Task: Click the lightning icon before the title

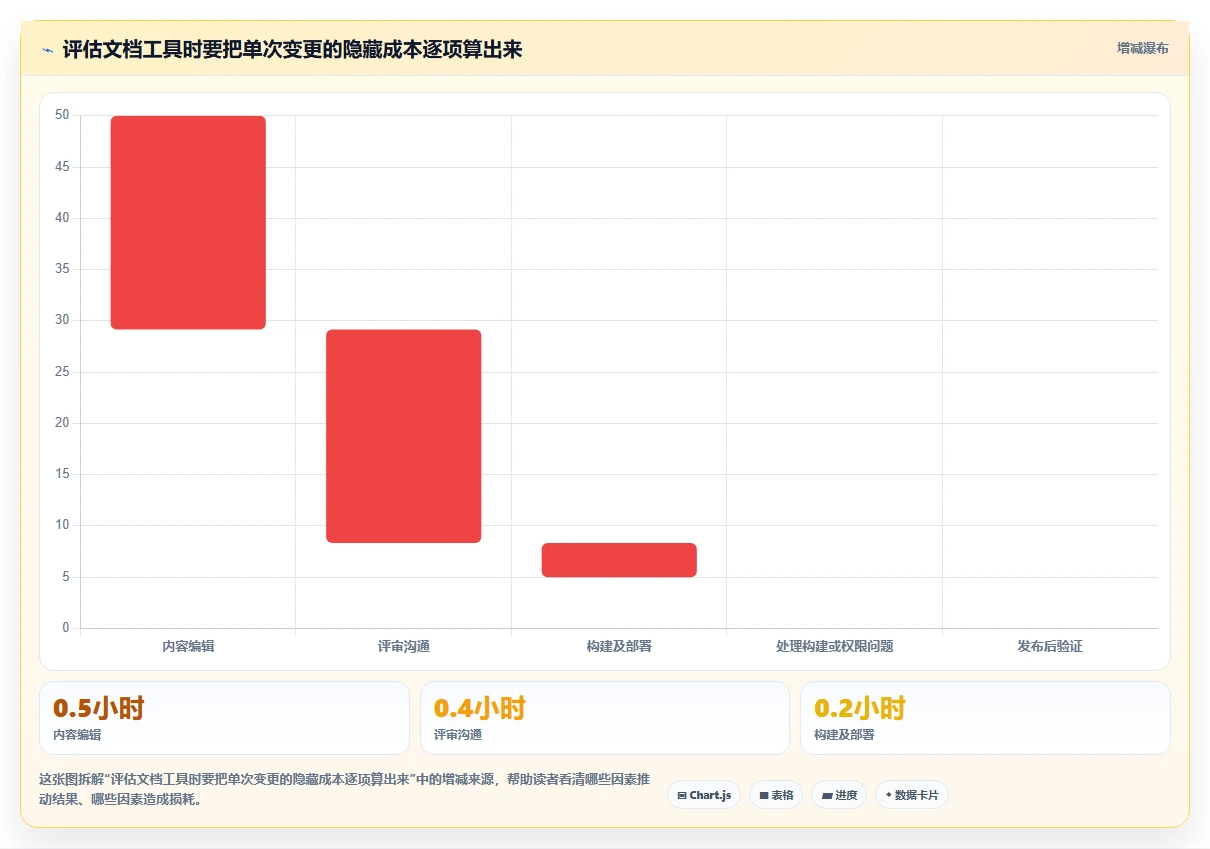Action: coord(48,49)
